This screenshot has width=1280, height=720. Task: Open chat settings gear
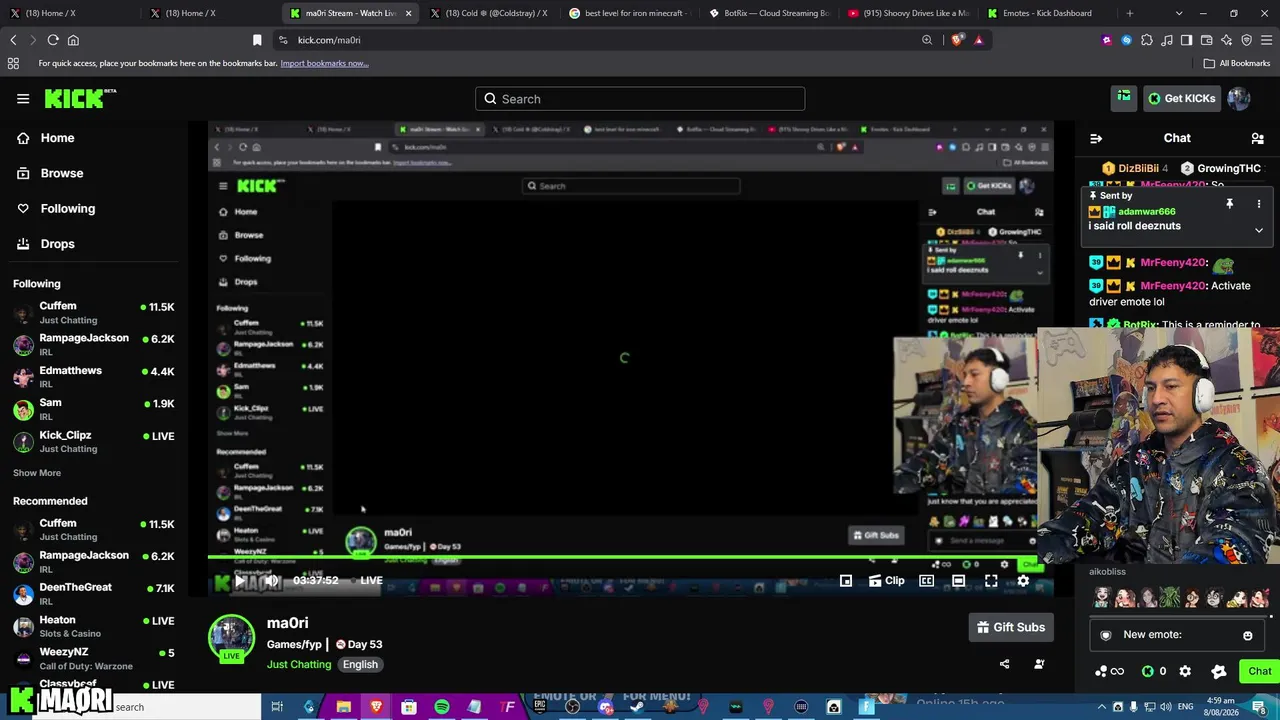tap(1185, 672)
